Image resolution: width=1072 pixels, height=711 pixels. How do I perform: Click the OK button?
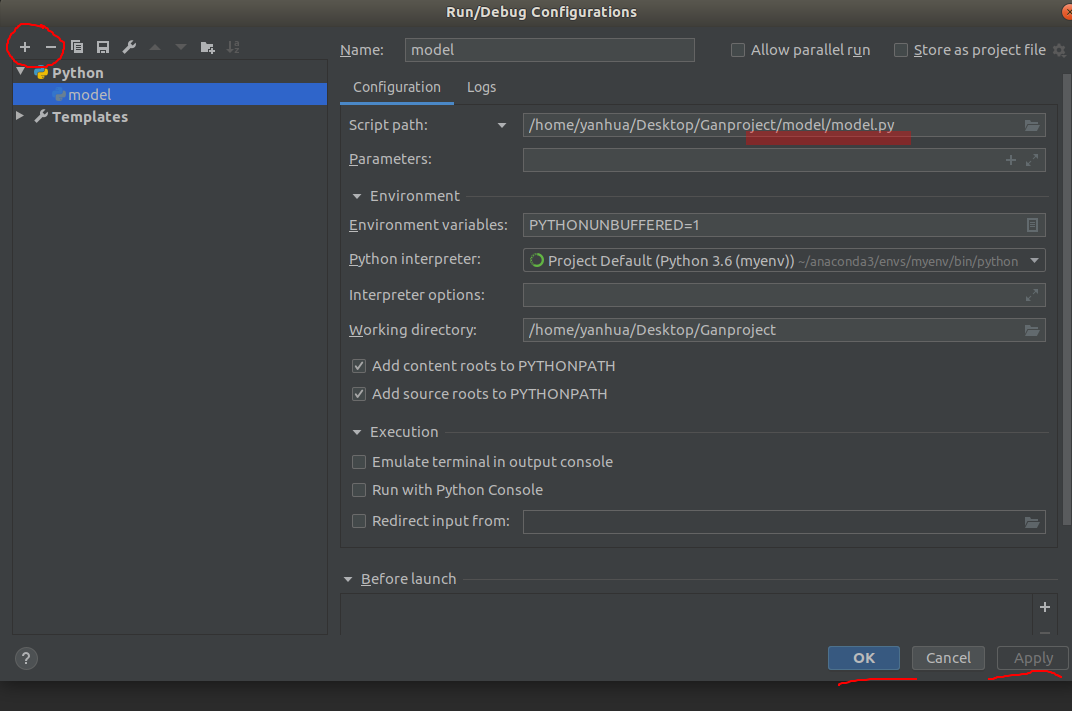[864, 657]
